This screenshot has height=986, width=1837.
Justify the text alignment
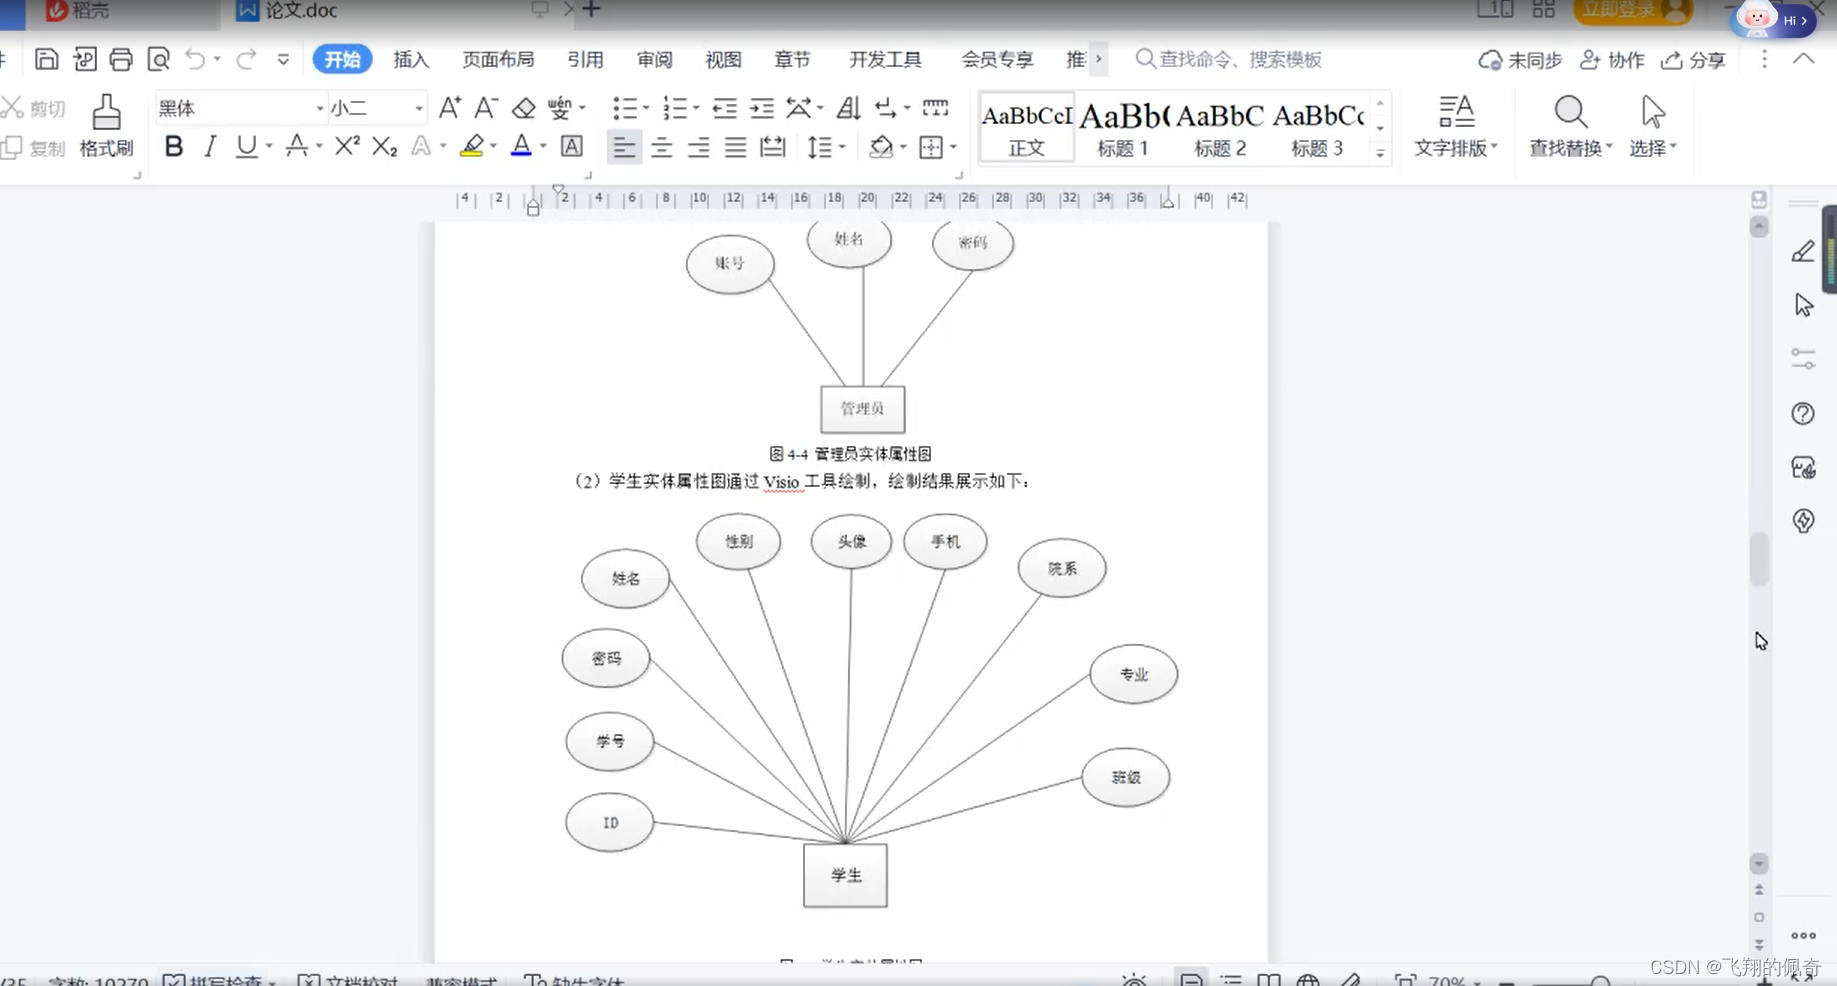(736, 148)
